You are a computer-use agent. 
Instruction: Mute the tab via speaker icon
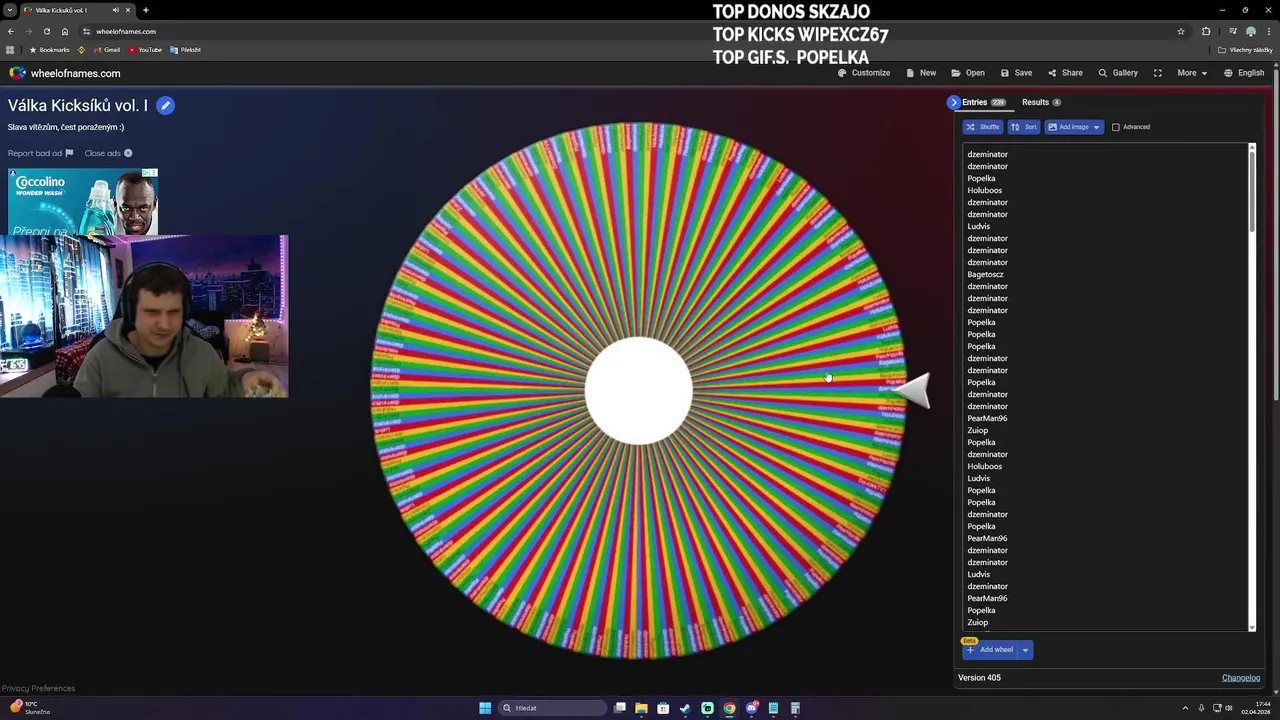pyautogui.click(x=116, y=10)
